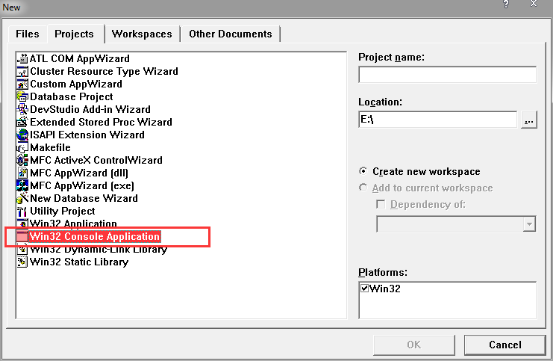Choose the MFC AppWizard (exe) icon
Screen dimensions: 554x361
point(22,186)
